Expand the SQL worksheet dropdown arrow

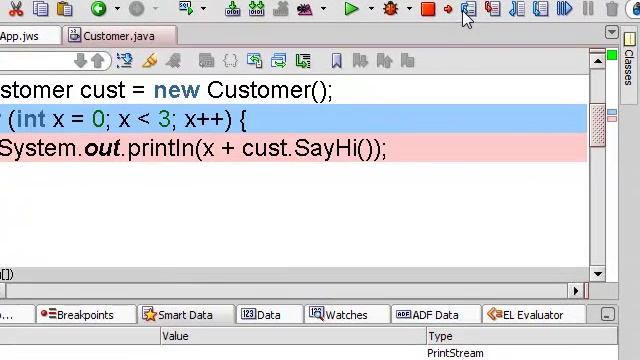click(x=203, y=9)
